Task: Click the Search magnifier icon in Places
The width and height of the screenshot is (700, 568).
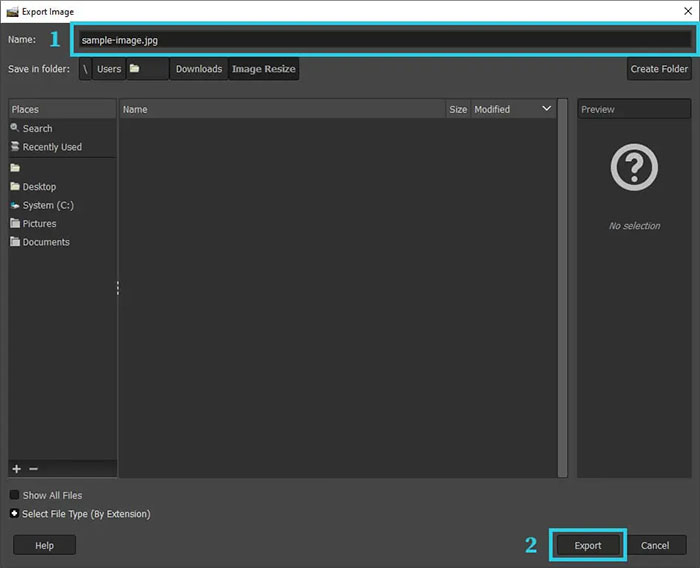Action: click(x=15, y=128)
